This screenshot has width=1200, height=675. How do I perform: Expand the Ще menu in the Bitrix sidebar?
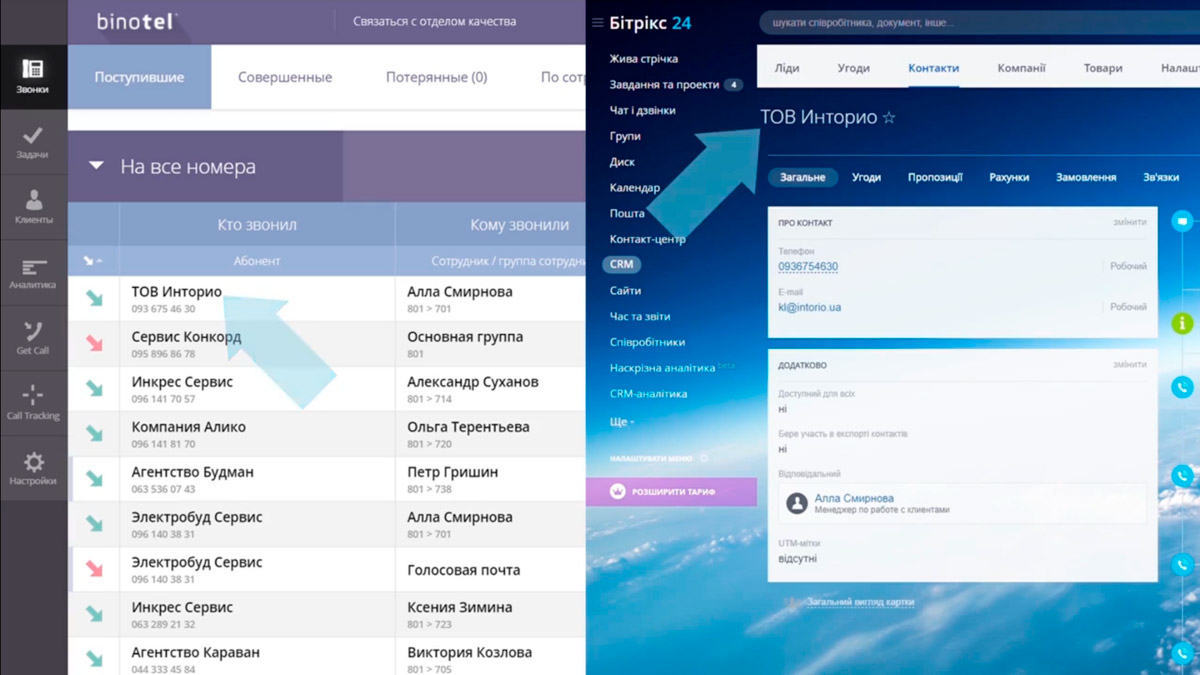(622, 422)
